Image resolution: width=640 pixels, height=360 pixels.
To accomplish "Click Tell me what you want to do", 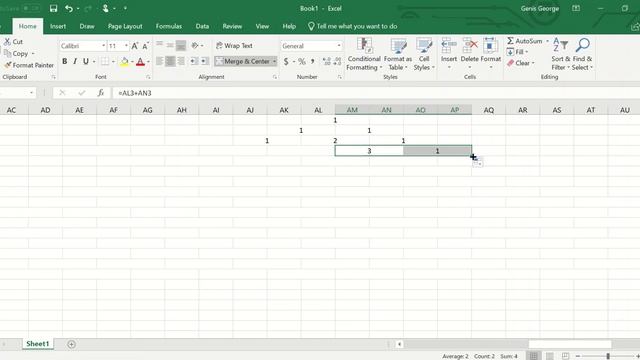I will 353,26.
